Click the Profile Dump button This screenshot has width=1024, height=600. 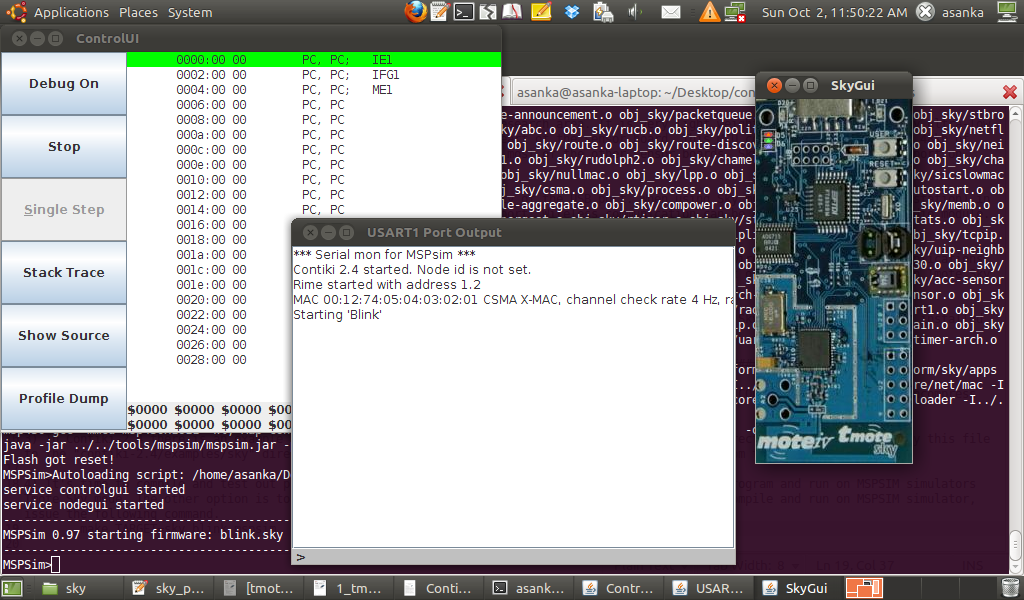click(x=63, y=398)
